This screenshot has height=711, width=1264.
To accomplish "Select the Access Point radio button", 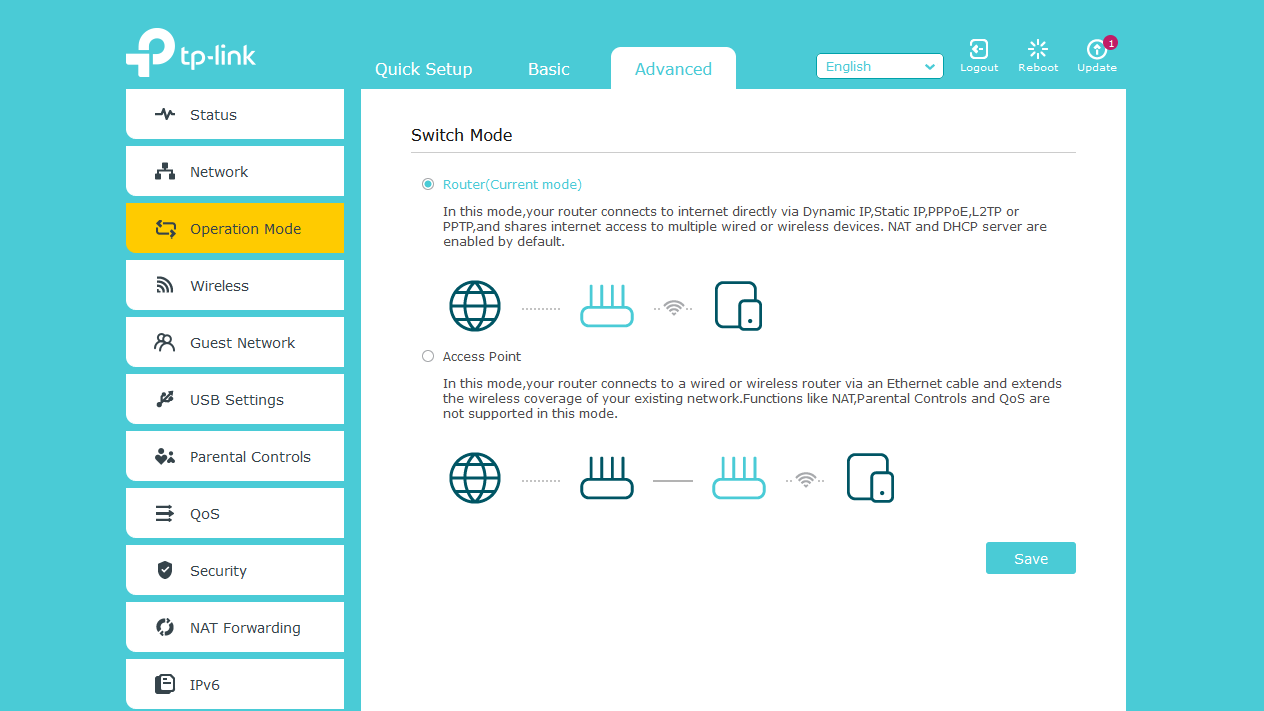I will click(x=428, y=356).
